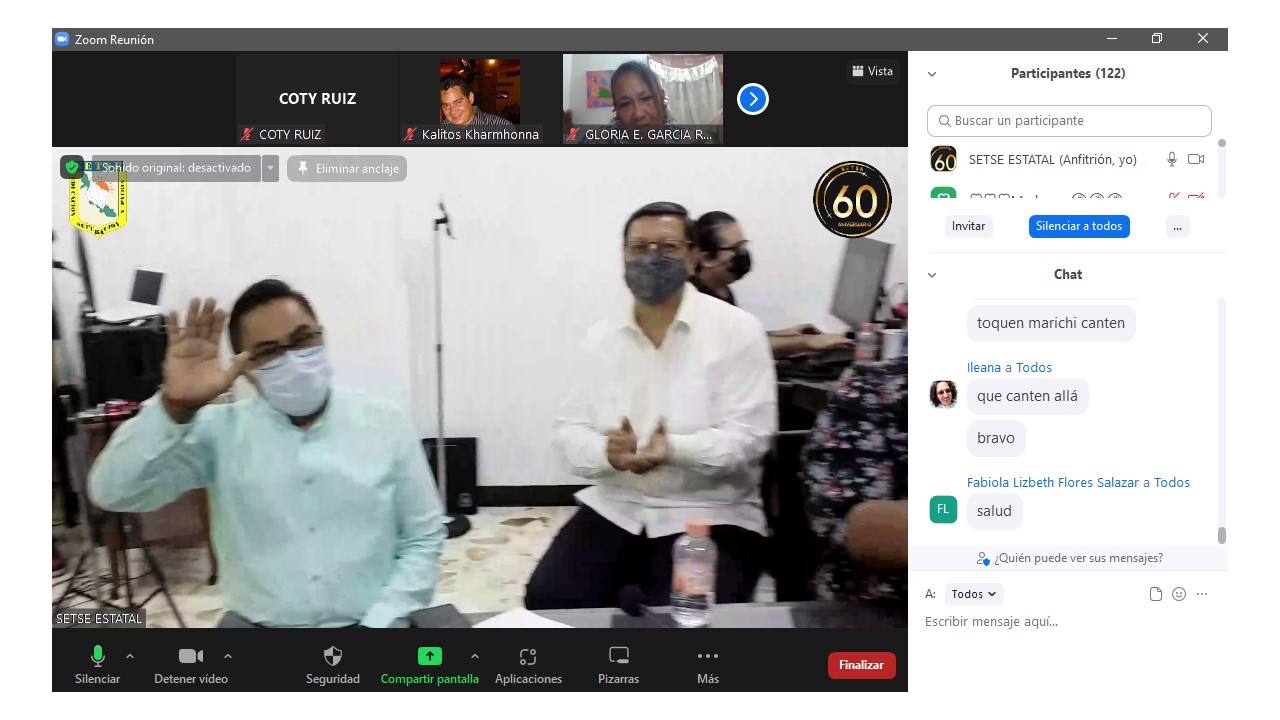The height and width of the screenshot is (720, 1280).
Task: Click SETSE ESTATAL name label on main video
Action: [x=99, y=618]
